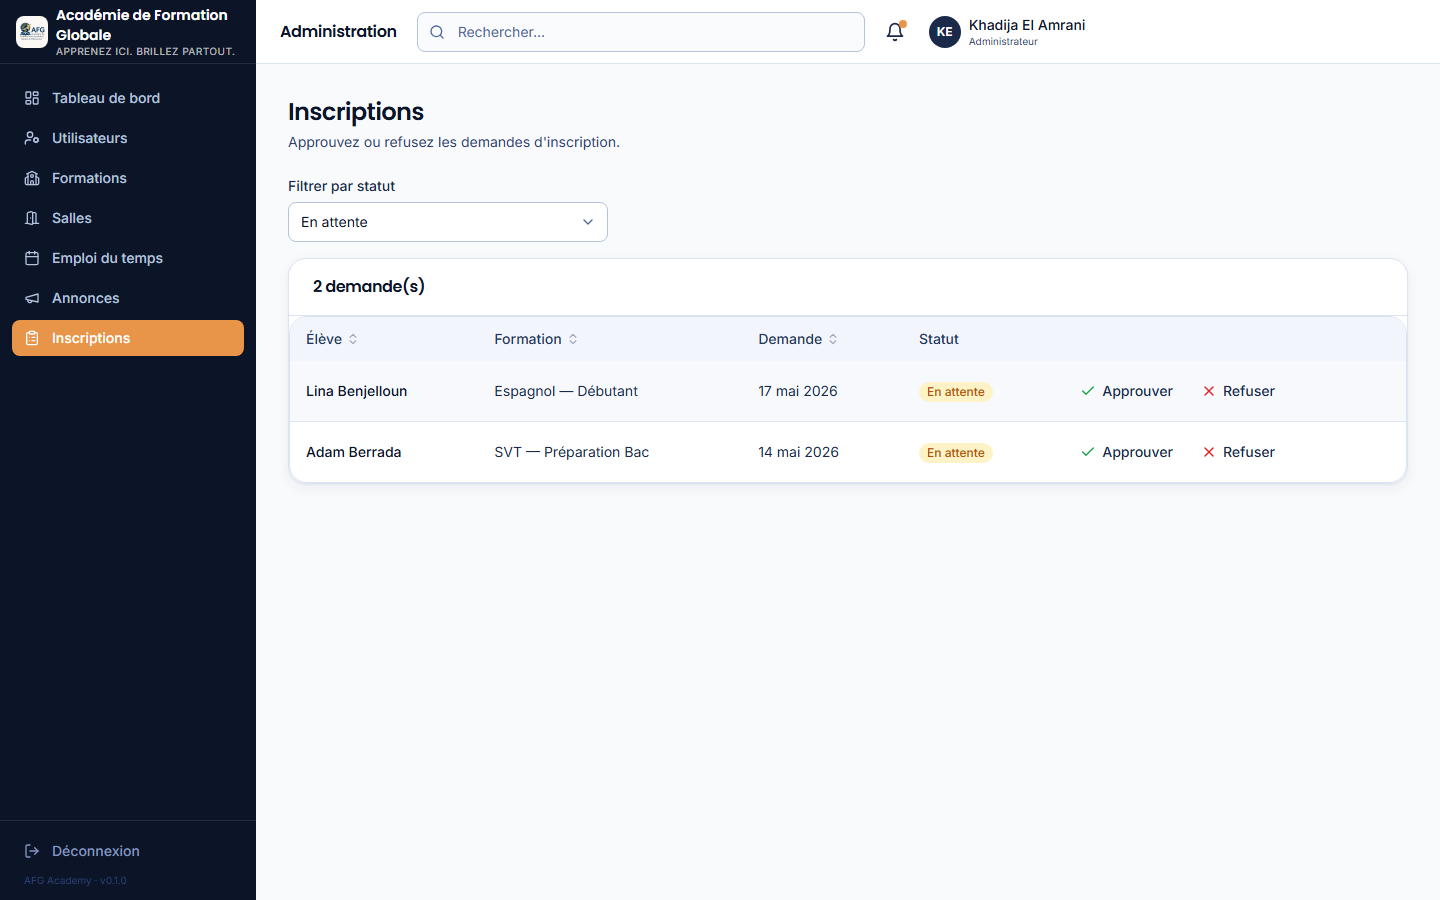Viewport: 1440px width, 900px height.
Task: Click the green checkmark icon for Lina Benjelloun
Action: tap(1088, 391)
